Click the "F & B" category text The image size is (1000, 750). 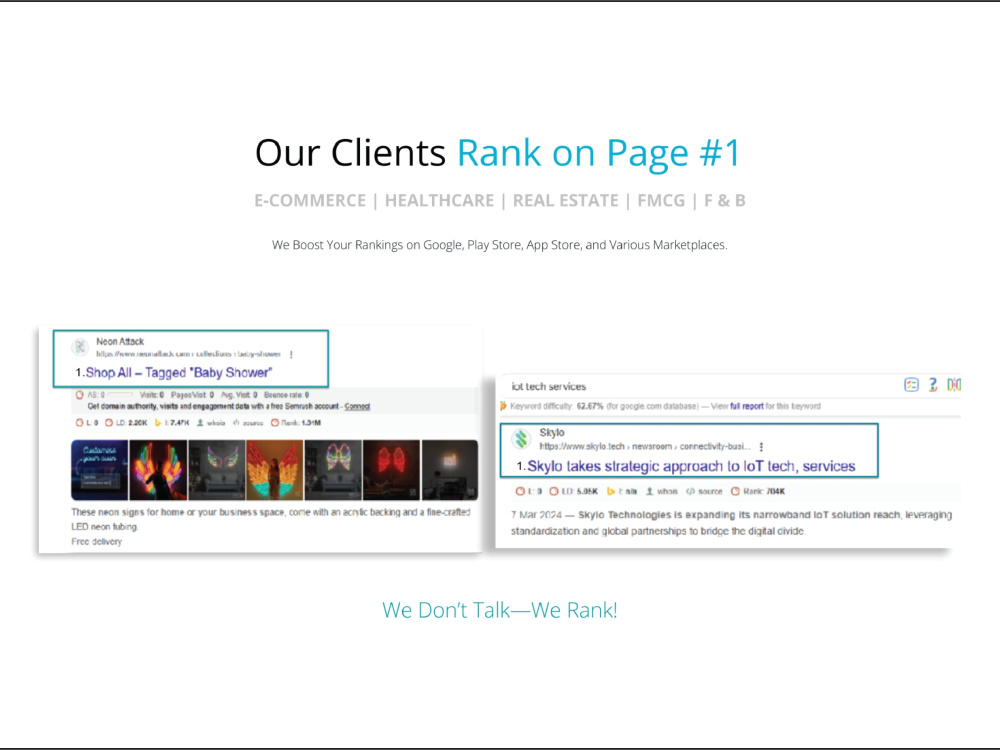click(724, 201)
